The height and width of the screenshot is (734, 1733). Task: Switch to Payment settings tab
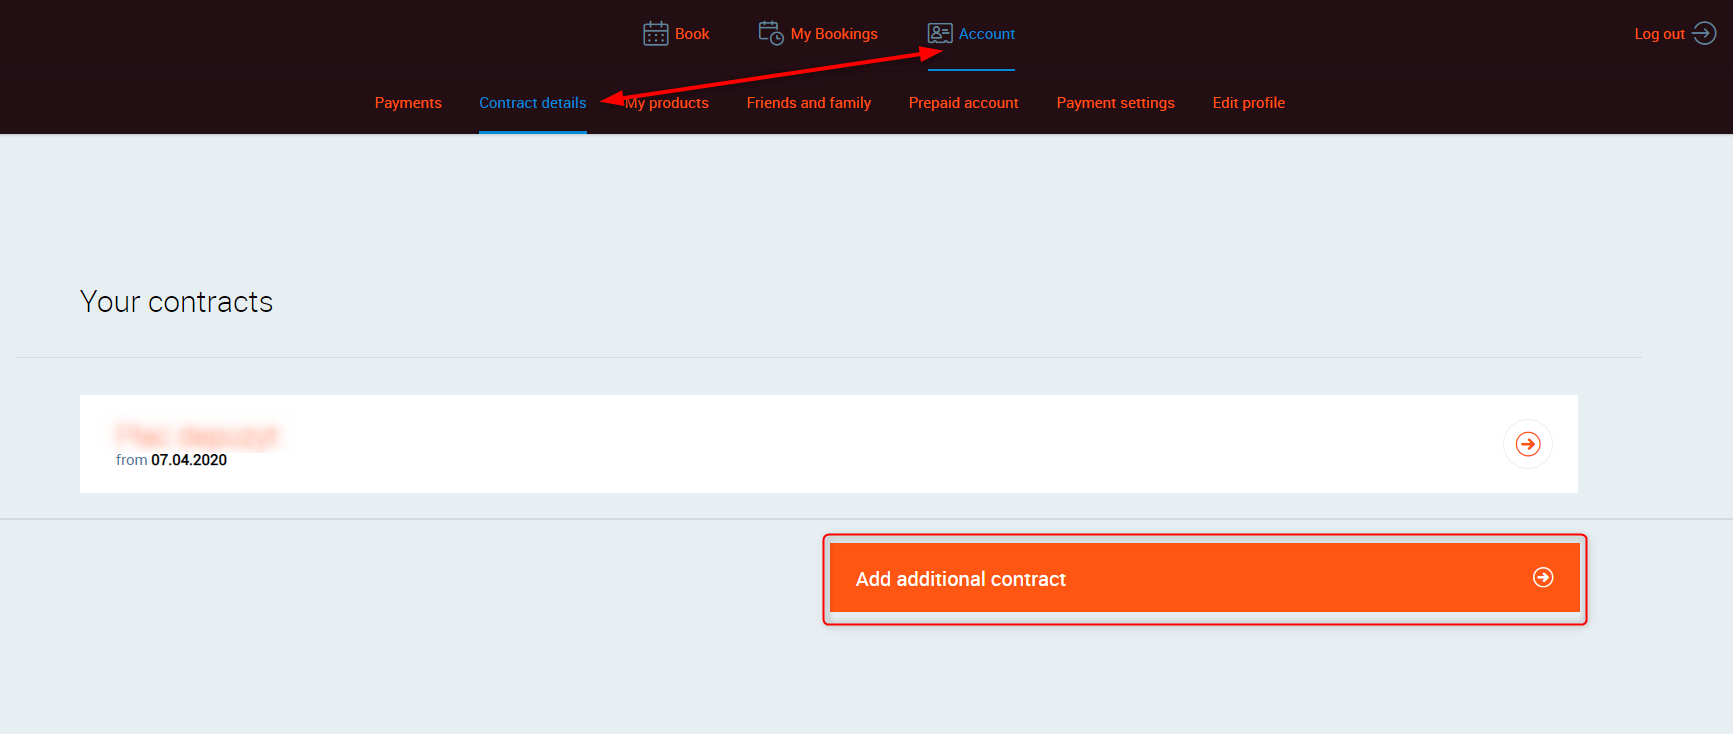(x=1115, y=103)
